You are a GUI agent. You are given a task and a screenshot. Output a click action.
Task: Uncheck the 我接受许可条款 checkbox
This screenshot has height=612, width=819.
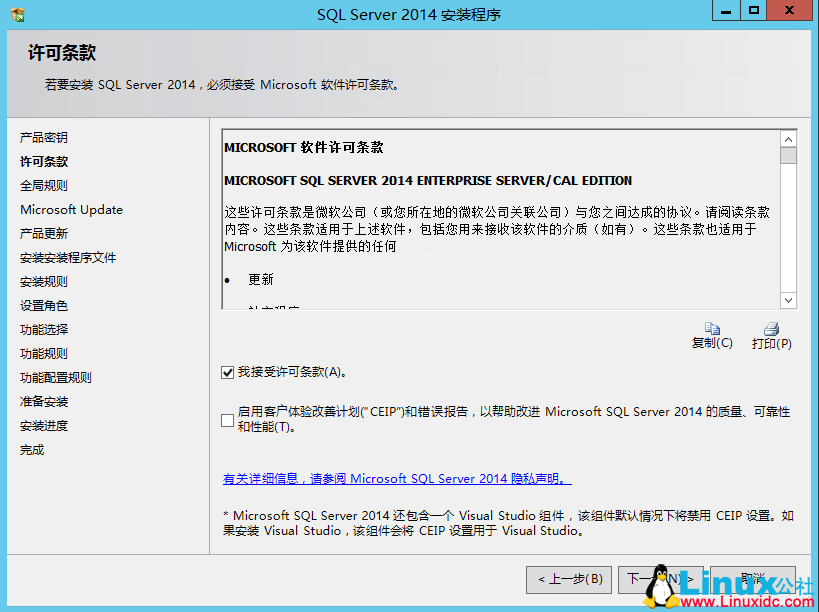(x=228, y=371)
